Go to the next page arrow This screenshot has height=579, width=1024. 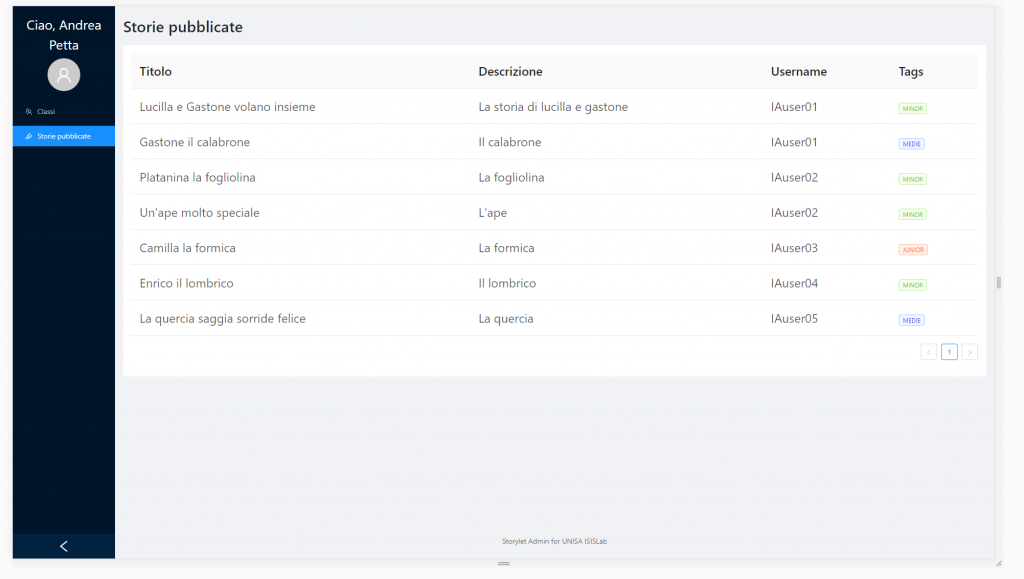pyautogui.click(x=969, y=352)
